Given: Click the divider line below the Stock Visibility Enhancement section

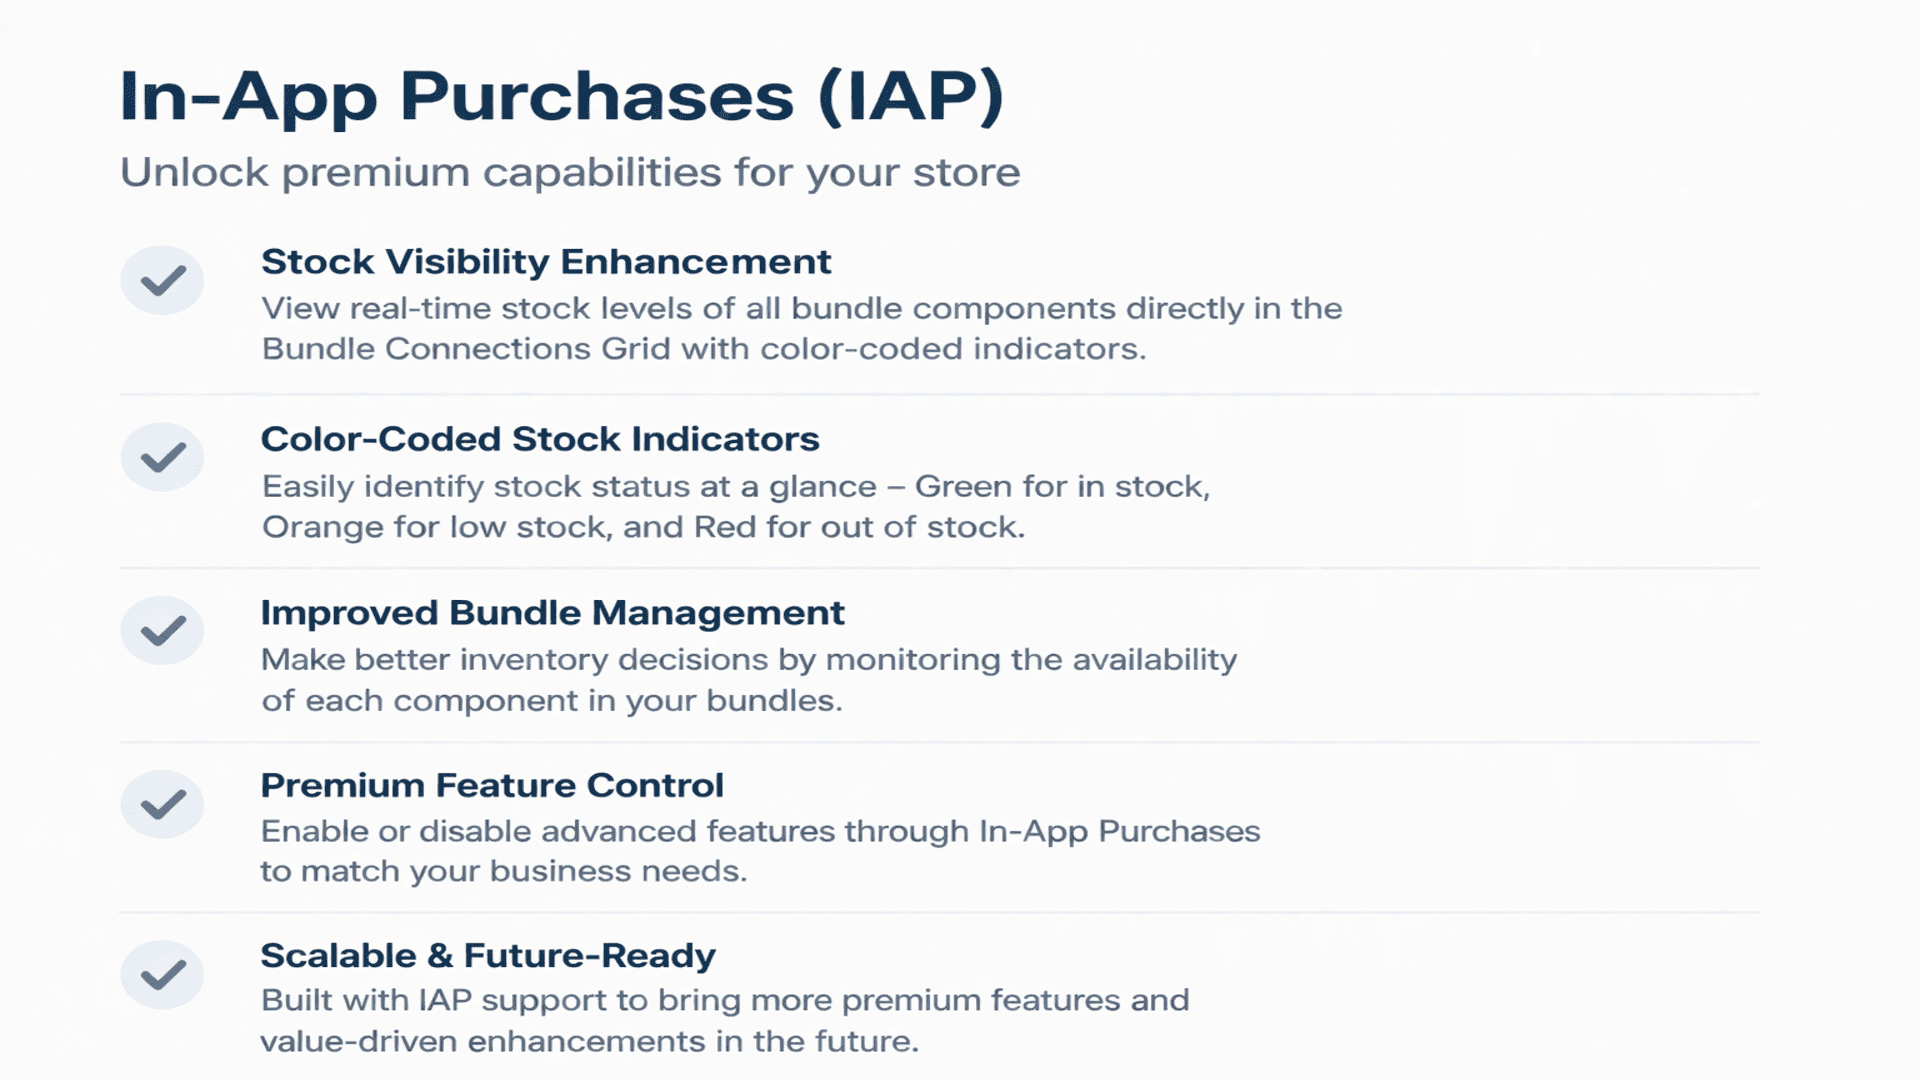Looking at the screenshot, I should (938, 395).
